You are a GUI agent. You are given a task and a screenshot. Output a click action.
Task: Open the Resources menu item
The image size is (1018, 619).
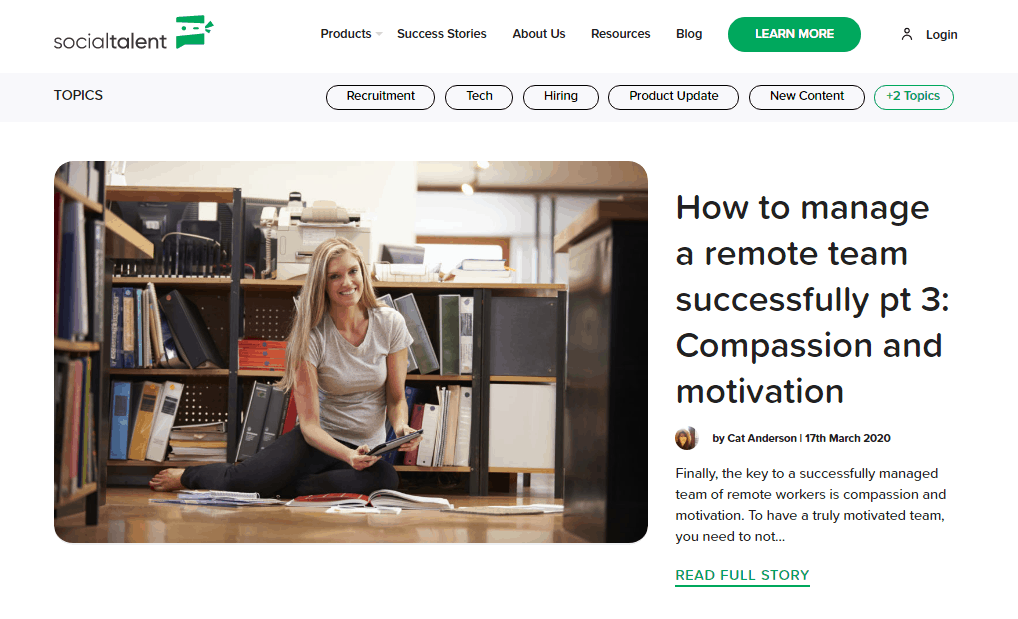point(620,34)
